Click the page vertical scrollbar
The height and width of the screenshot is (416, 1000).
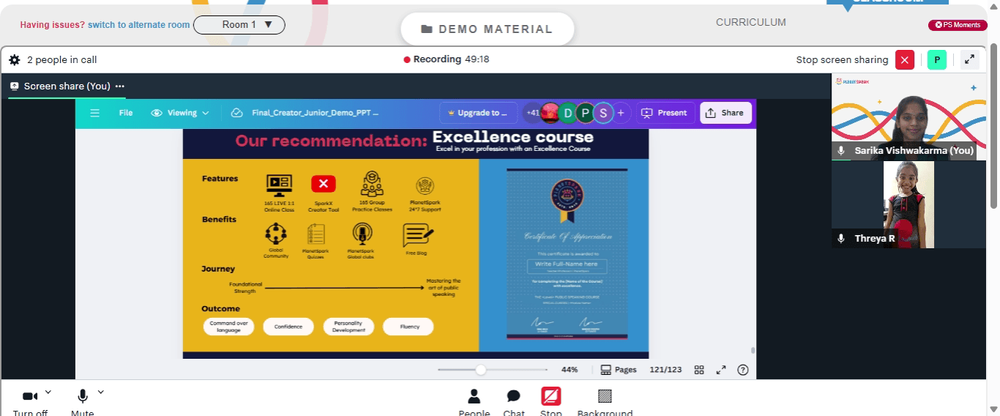994,124
